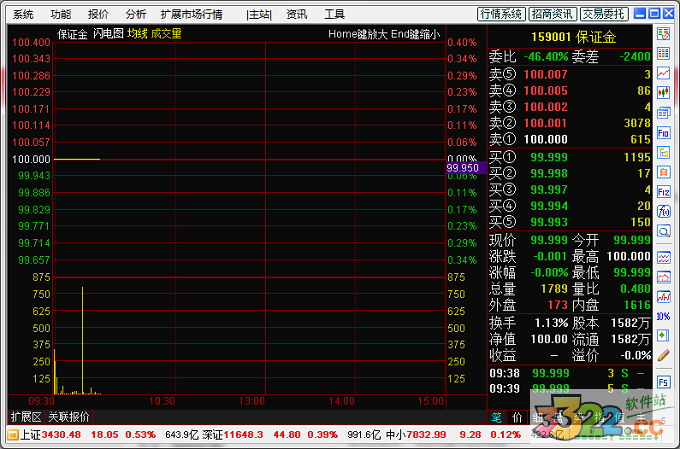Open the f(x) formula icon
The height and width of the screenshot is (449, 680).
pyautogui.click(x=664, y=211)
